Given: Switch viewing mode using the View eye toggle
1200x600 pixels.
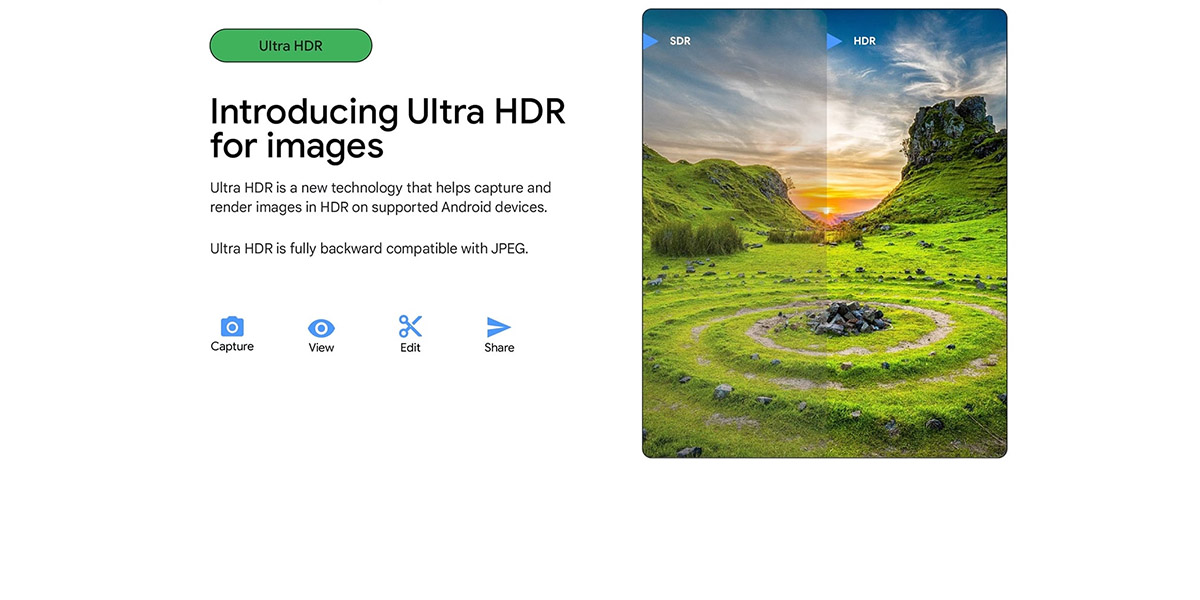Looking at the screenshot, I should [321, 328].
